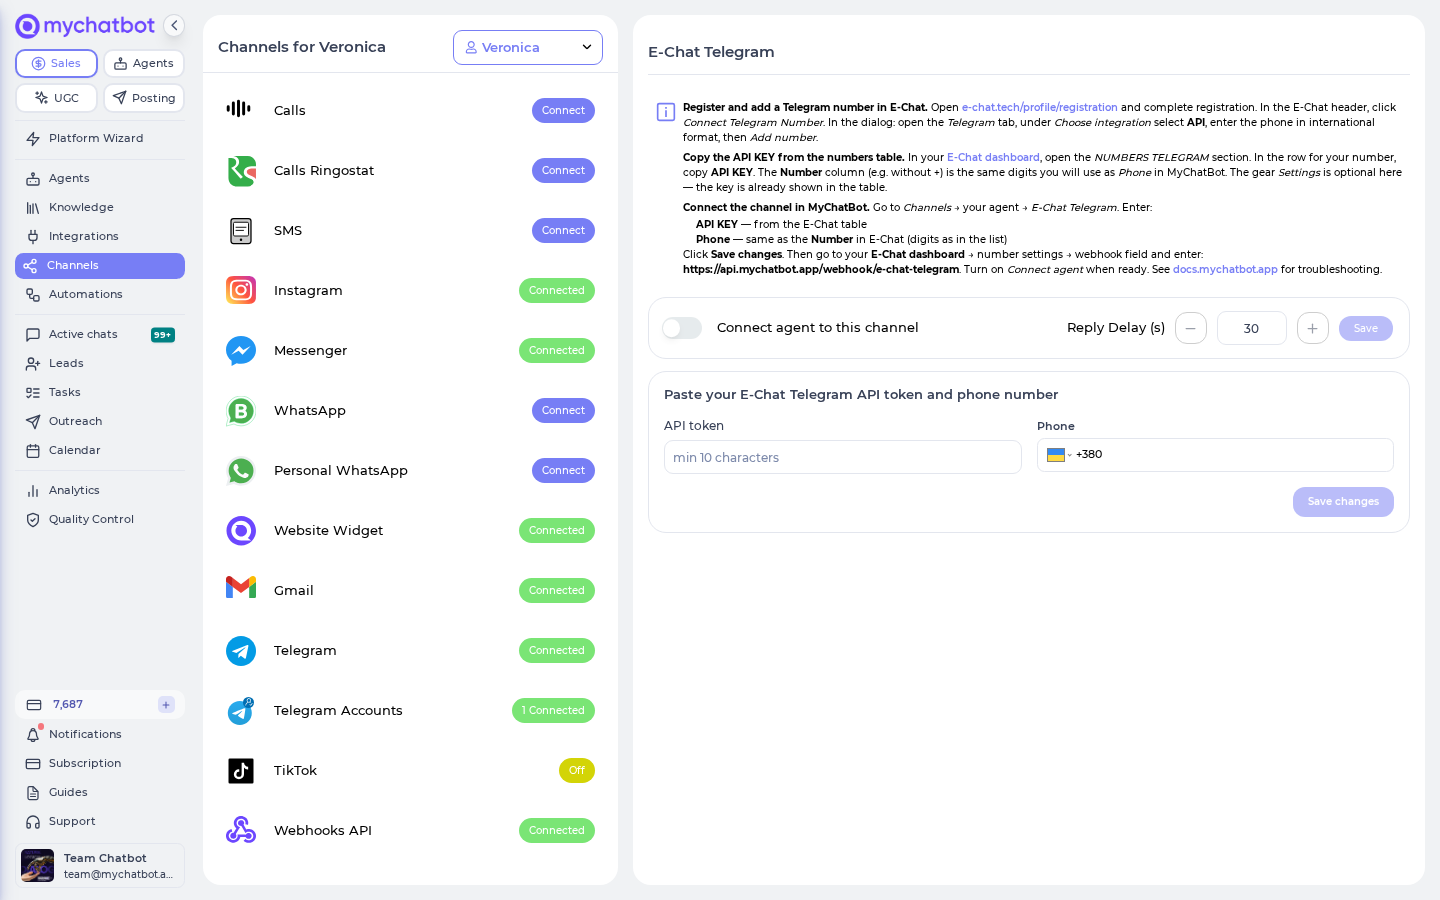Click the info icon beside instructions

tap(666, 112)
